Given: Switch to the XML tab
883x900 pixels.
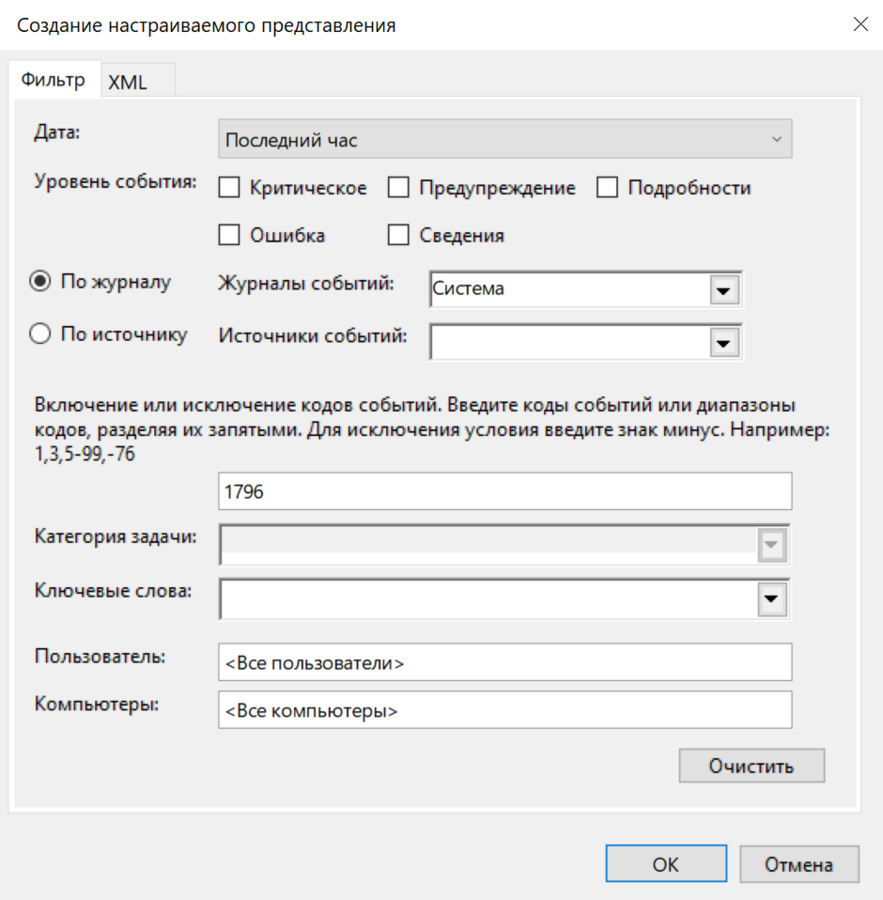Looking at the screenshot, I should point(128,82).
